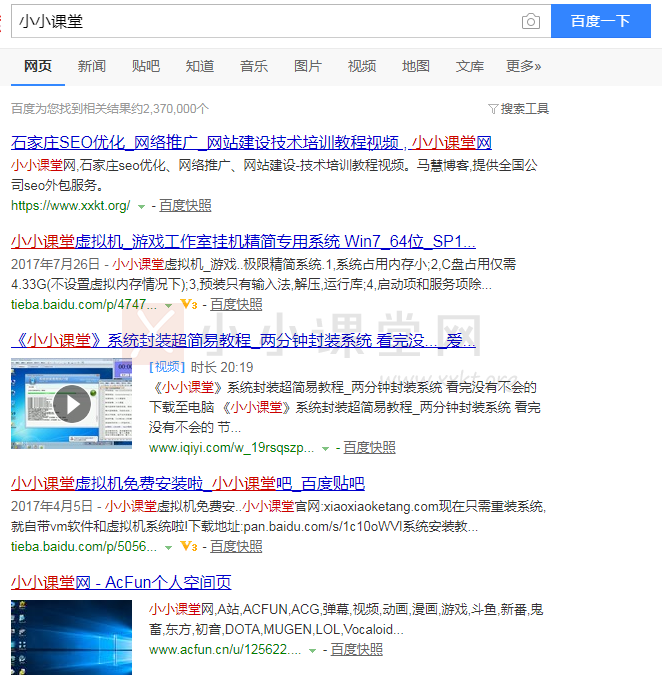Expand dropdown arrow after acfun URL
662x682 pixels.
coord(312,651)
